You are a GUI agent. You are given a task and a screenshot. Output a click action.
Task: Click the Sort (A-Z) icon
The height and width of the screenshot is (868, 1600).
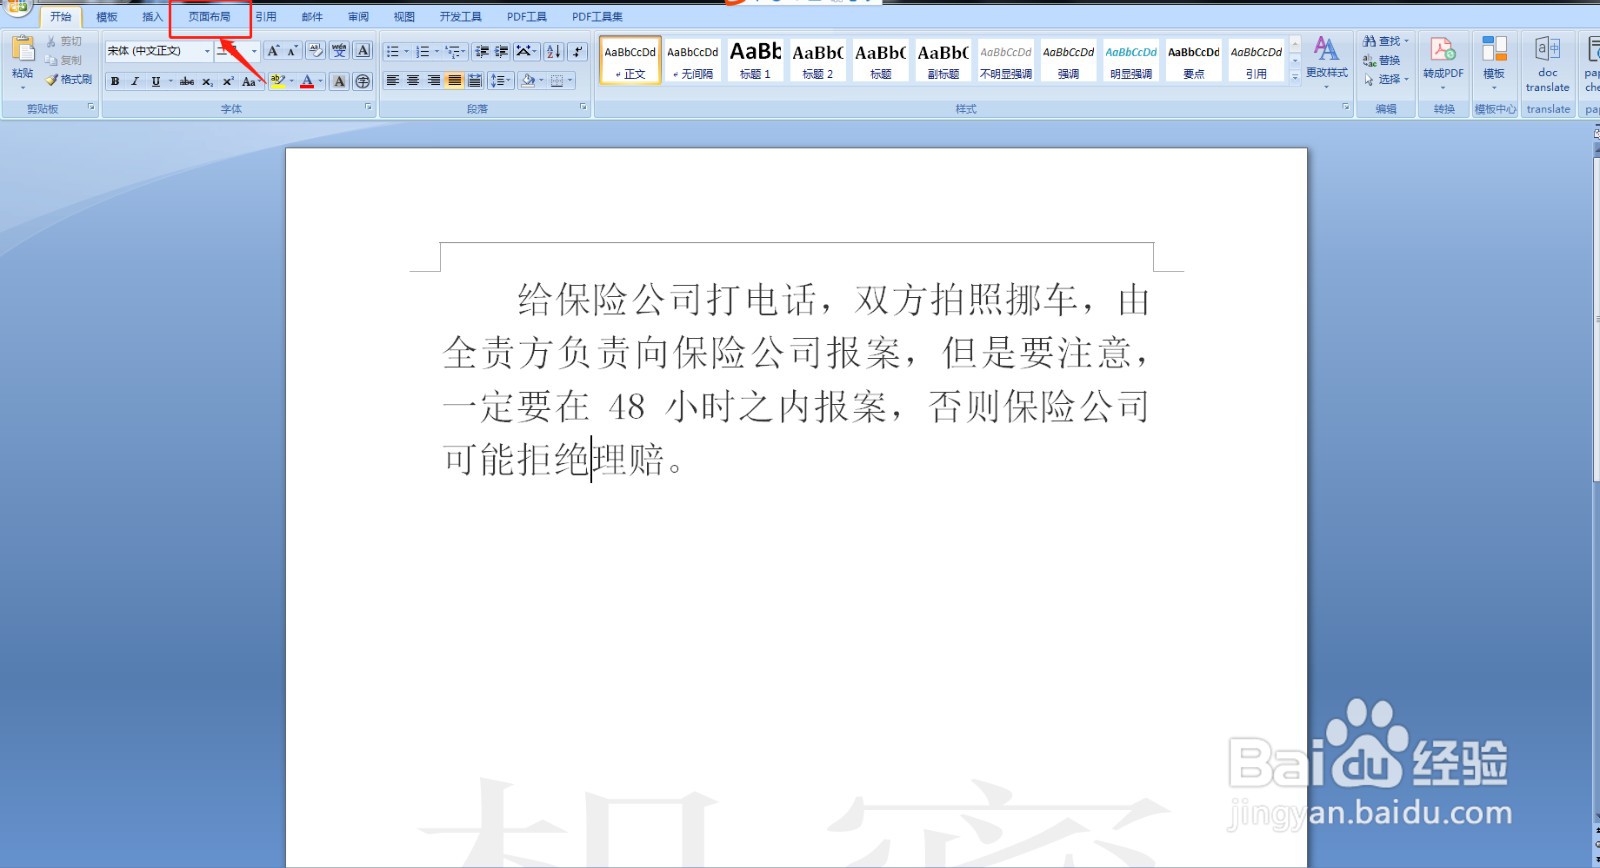click(554, 51)
